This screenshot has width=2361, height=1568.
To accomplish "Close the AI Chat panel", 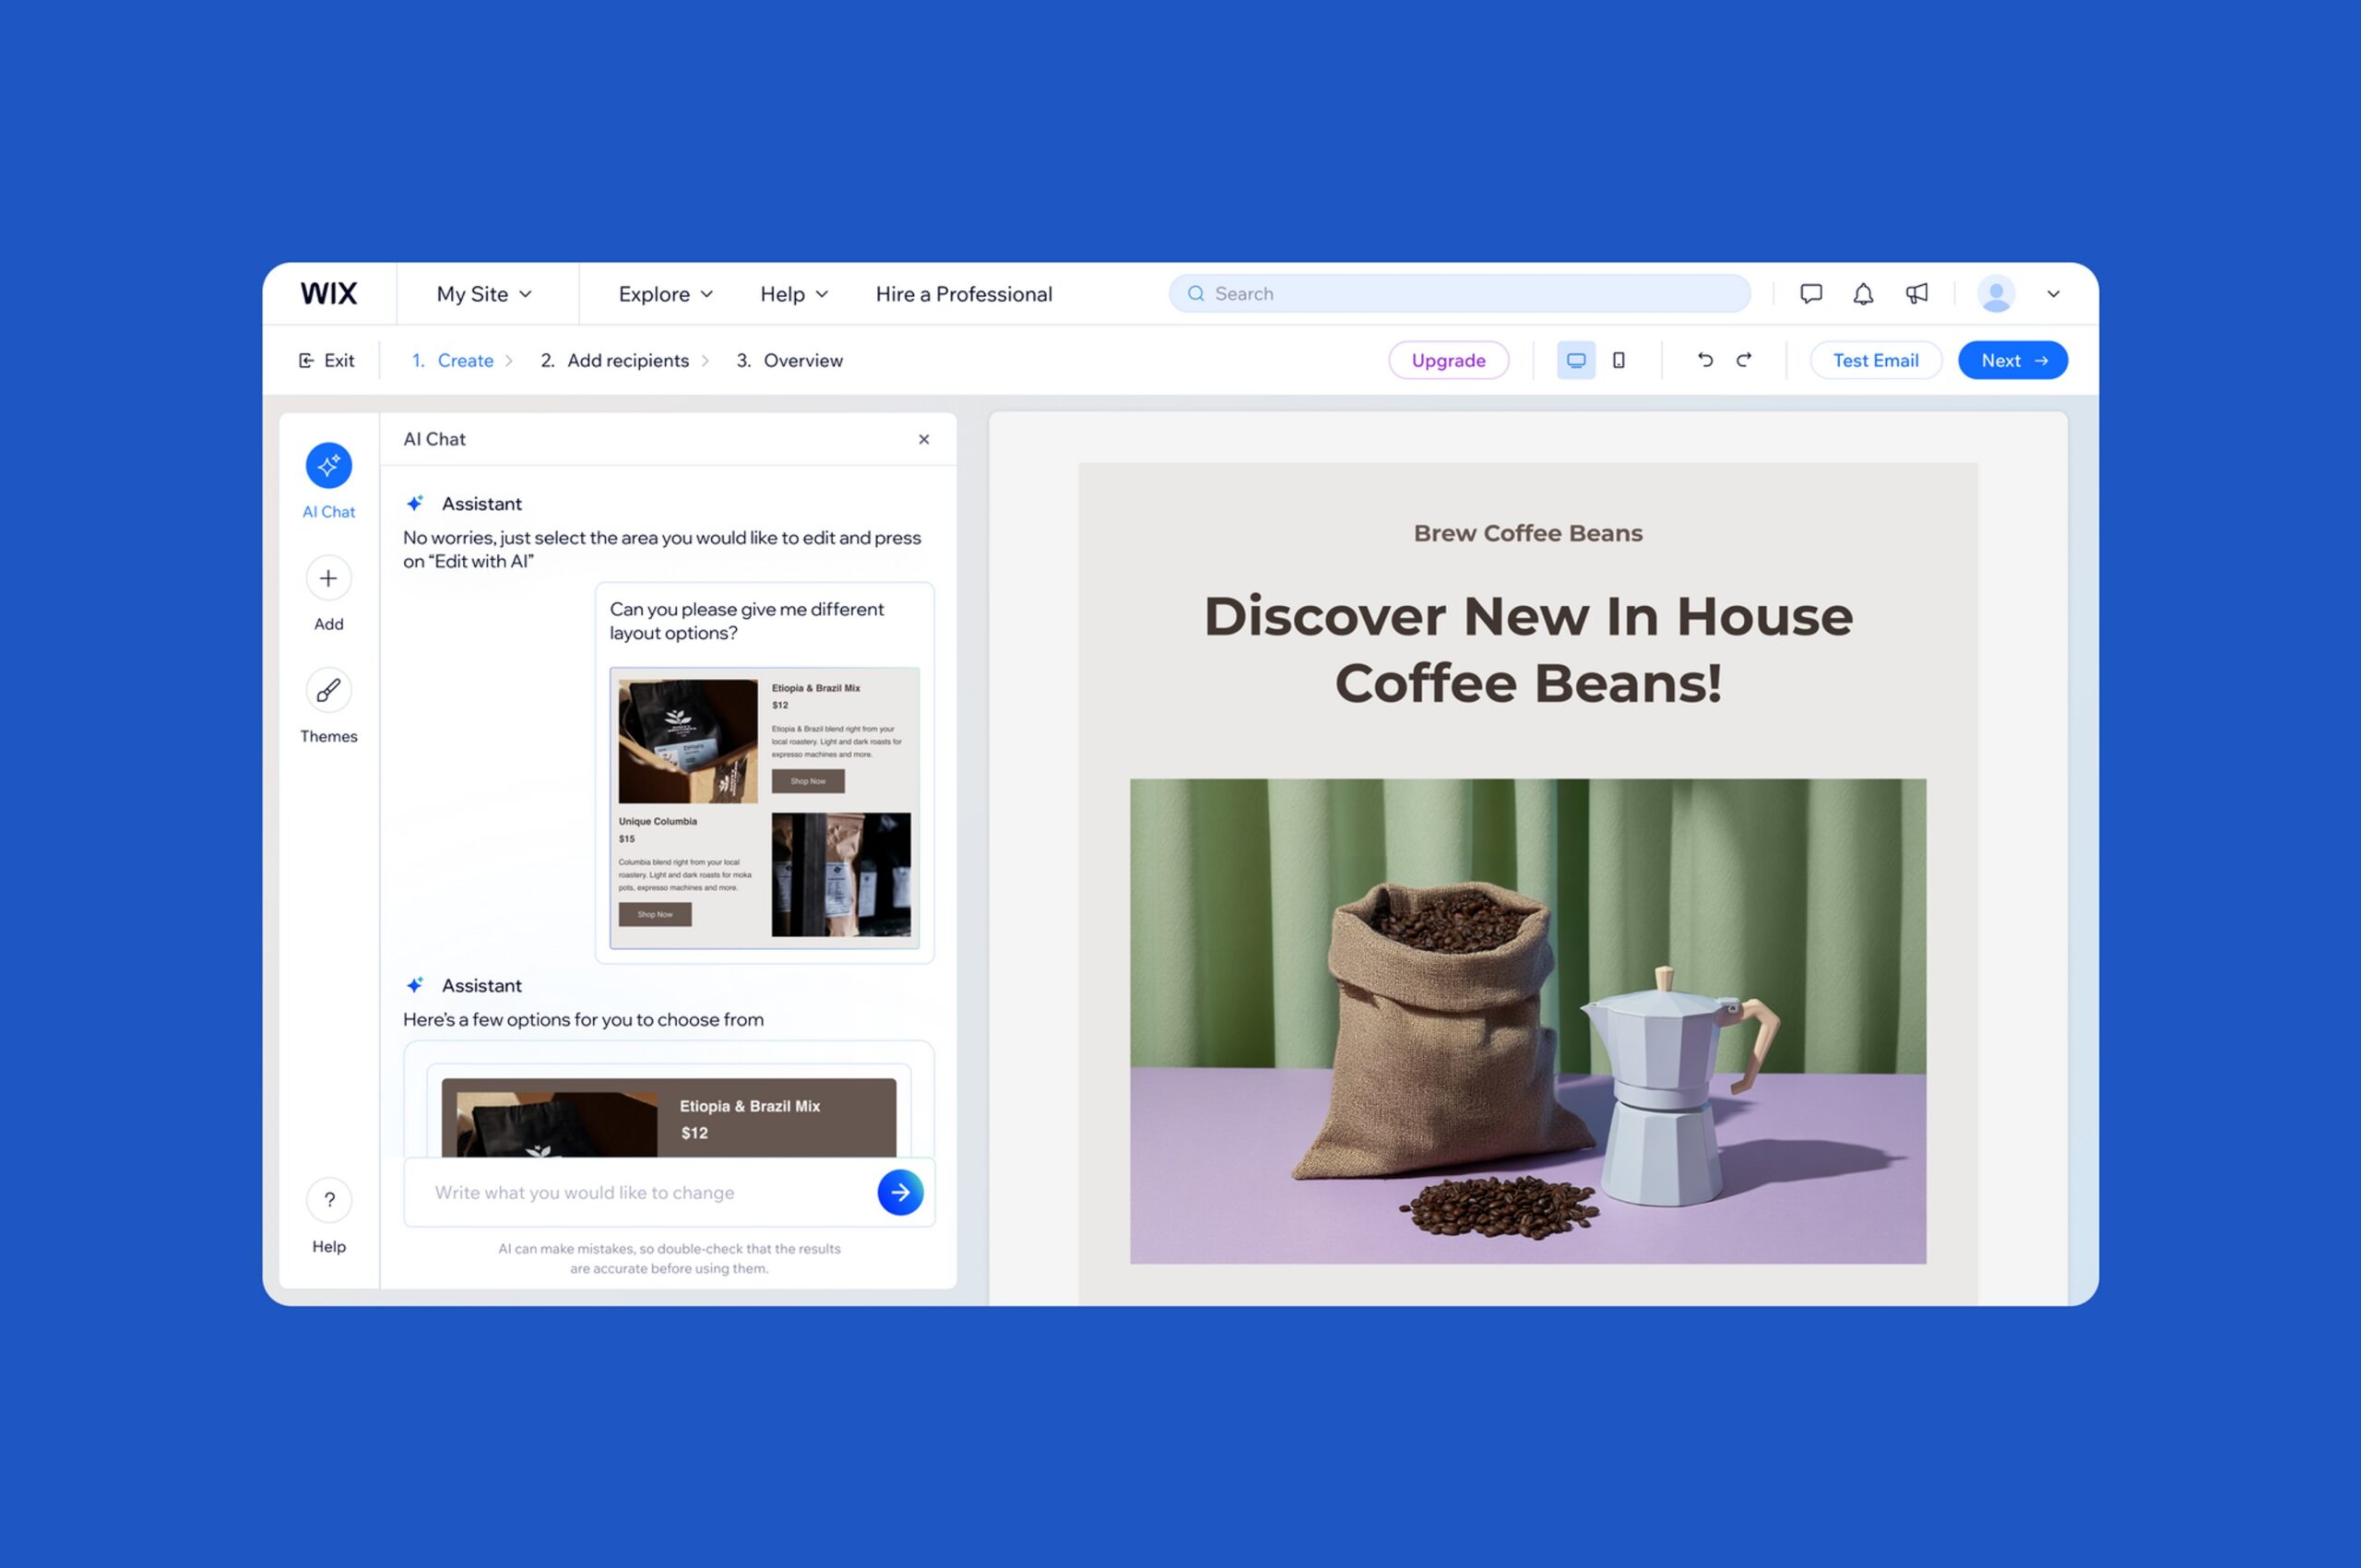I will click(924, 439).
